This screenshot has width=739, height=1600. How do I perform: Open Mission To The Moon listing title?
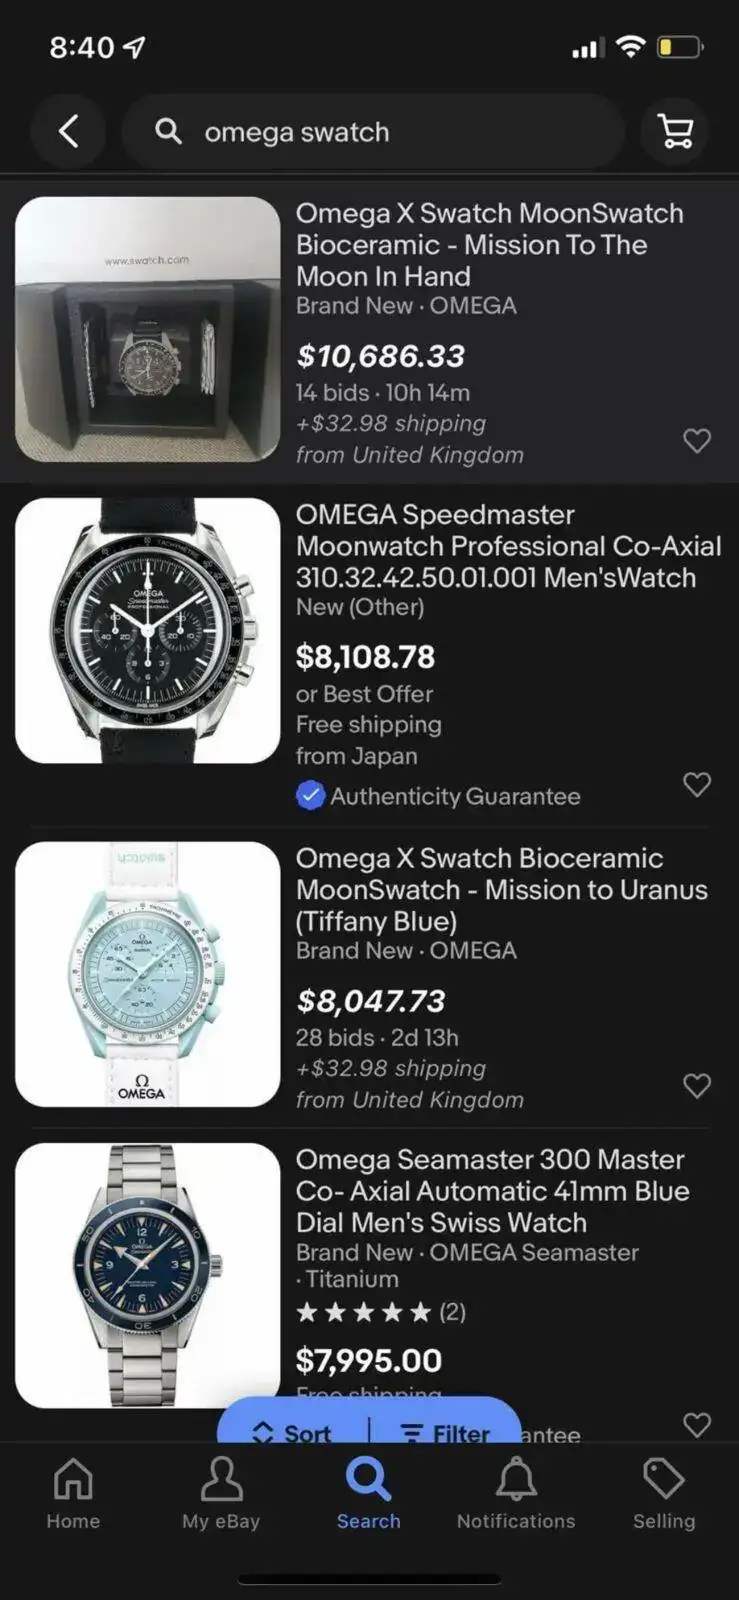(x=489, y=244)
